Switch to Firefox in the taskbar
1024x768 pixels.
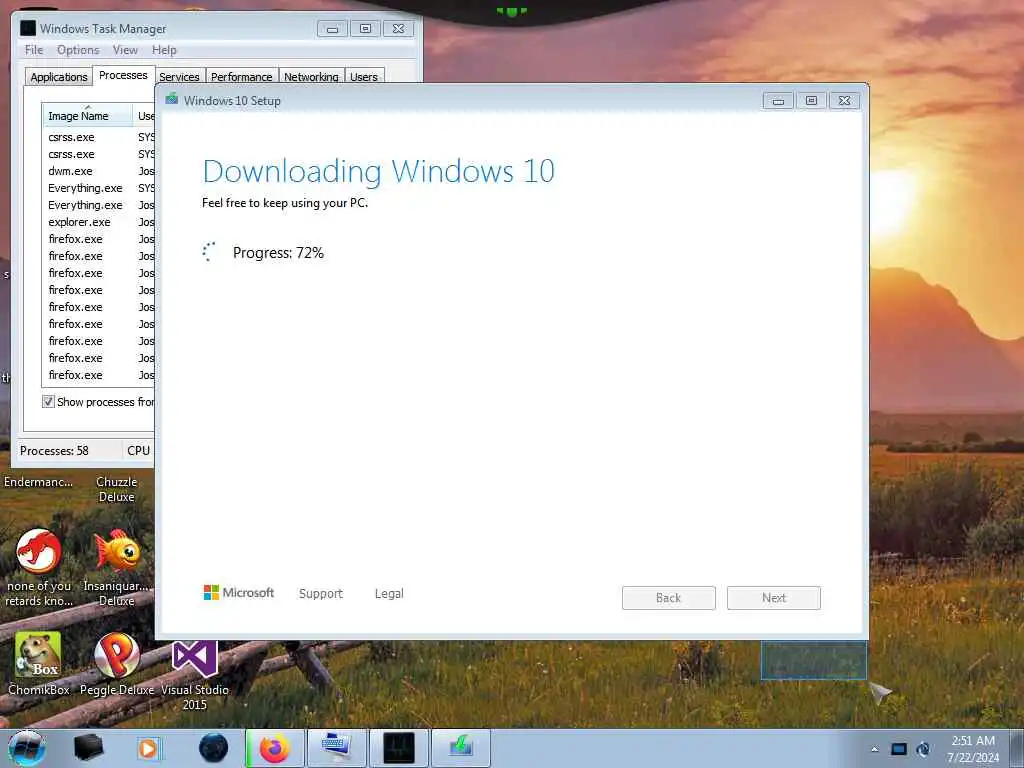click(275, 748)
